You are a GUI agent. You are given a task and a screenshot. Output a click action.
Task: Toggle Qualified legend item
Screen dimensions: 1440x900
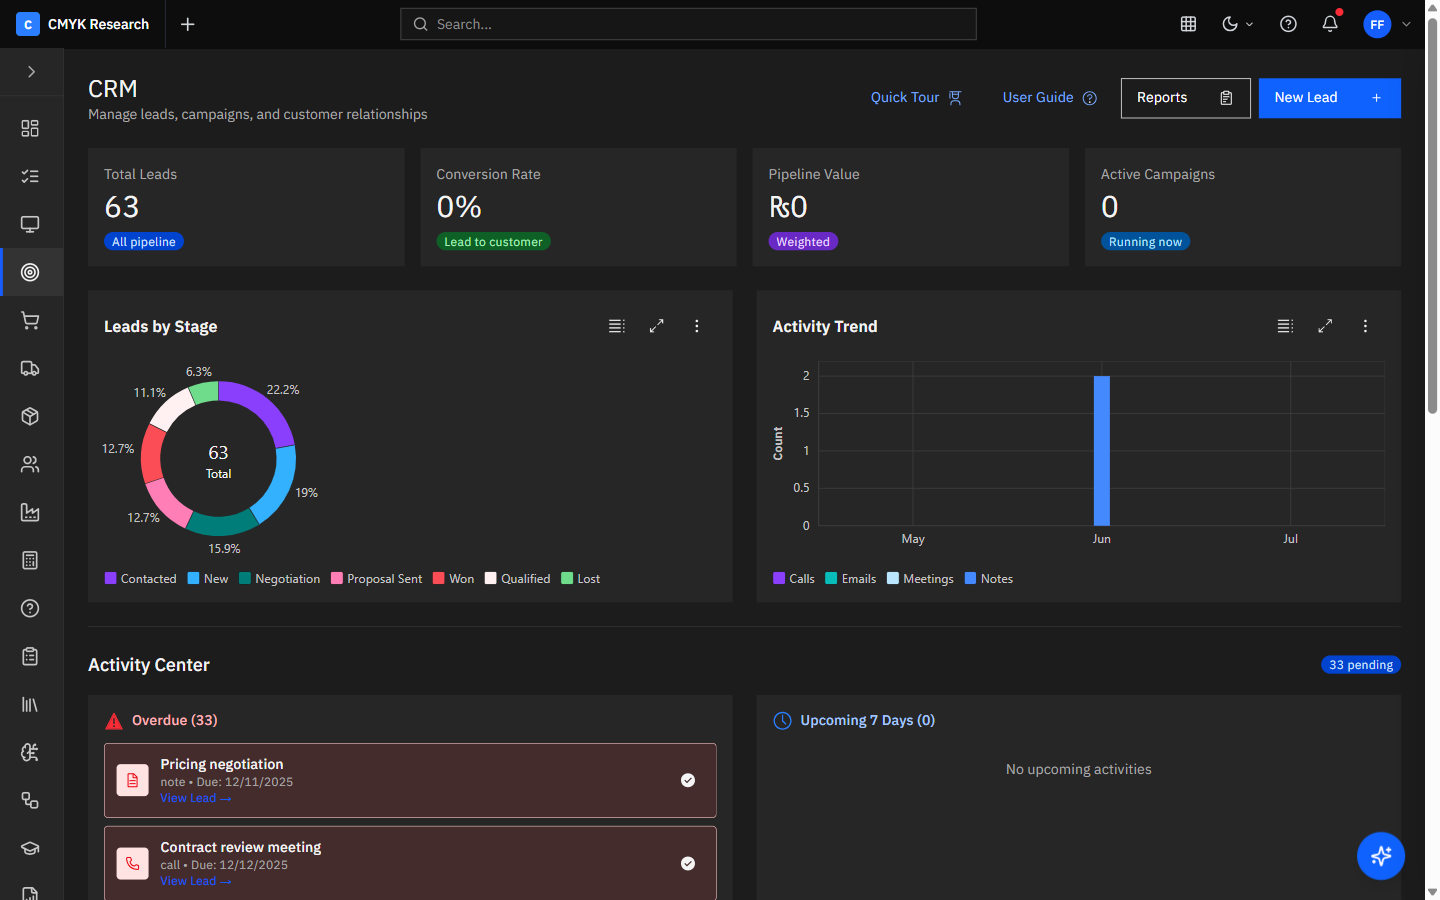[518, 579]
